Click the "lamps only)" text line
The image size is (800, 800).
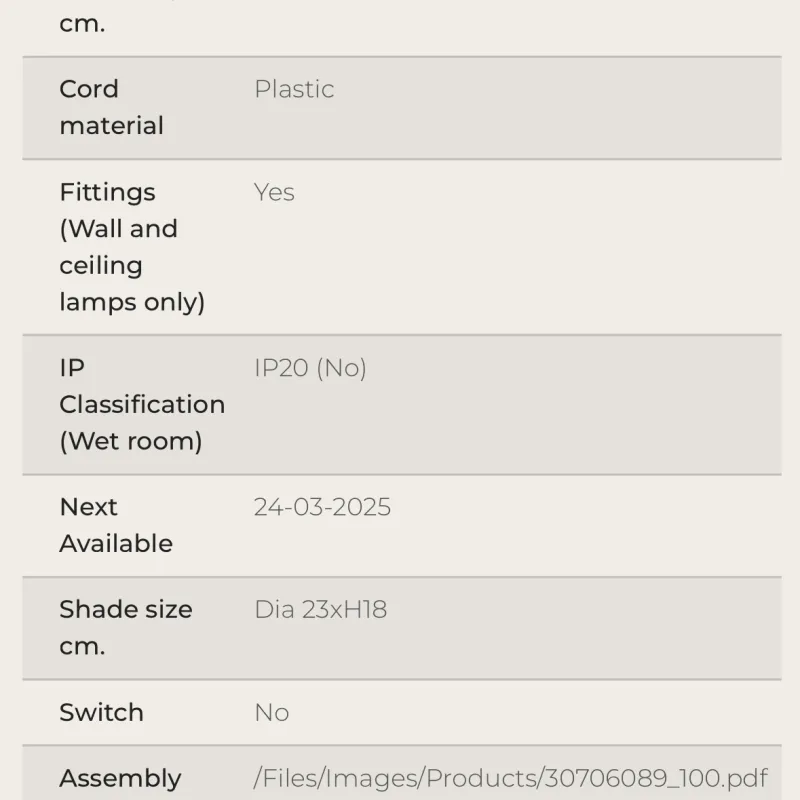click(x=132, y=302)
